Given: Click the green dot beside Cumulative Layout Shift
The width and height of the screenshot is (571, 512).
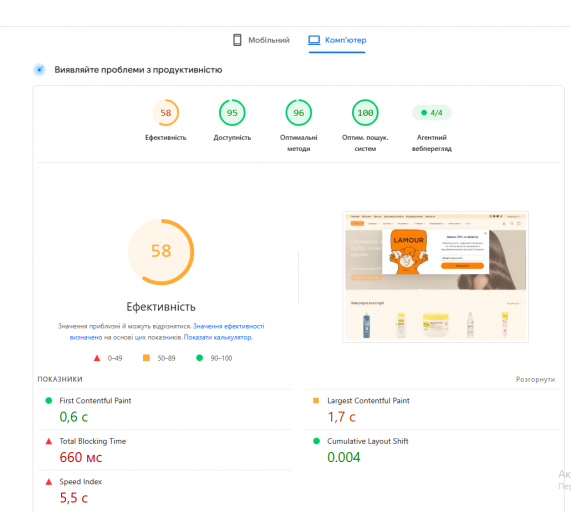Looking at the screenshot, I should point(316,441).
